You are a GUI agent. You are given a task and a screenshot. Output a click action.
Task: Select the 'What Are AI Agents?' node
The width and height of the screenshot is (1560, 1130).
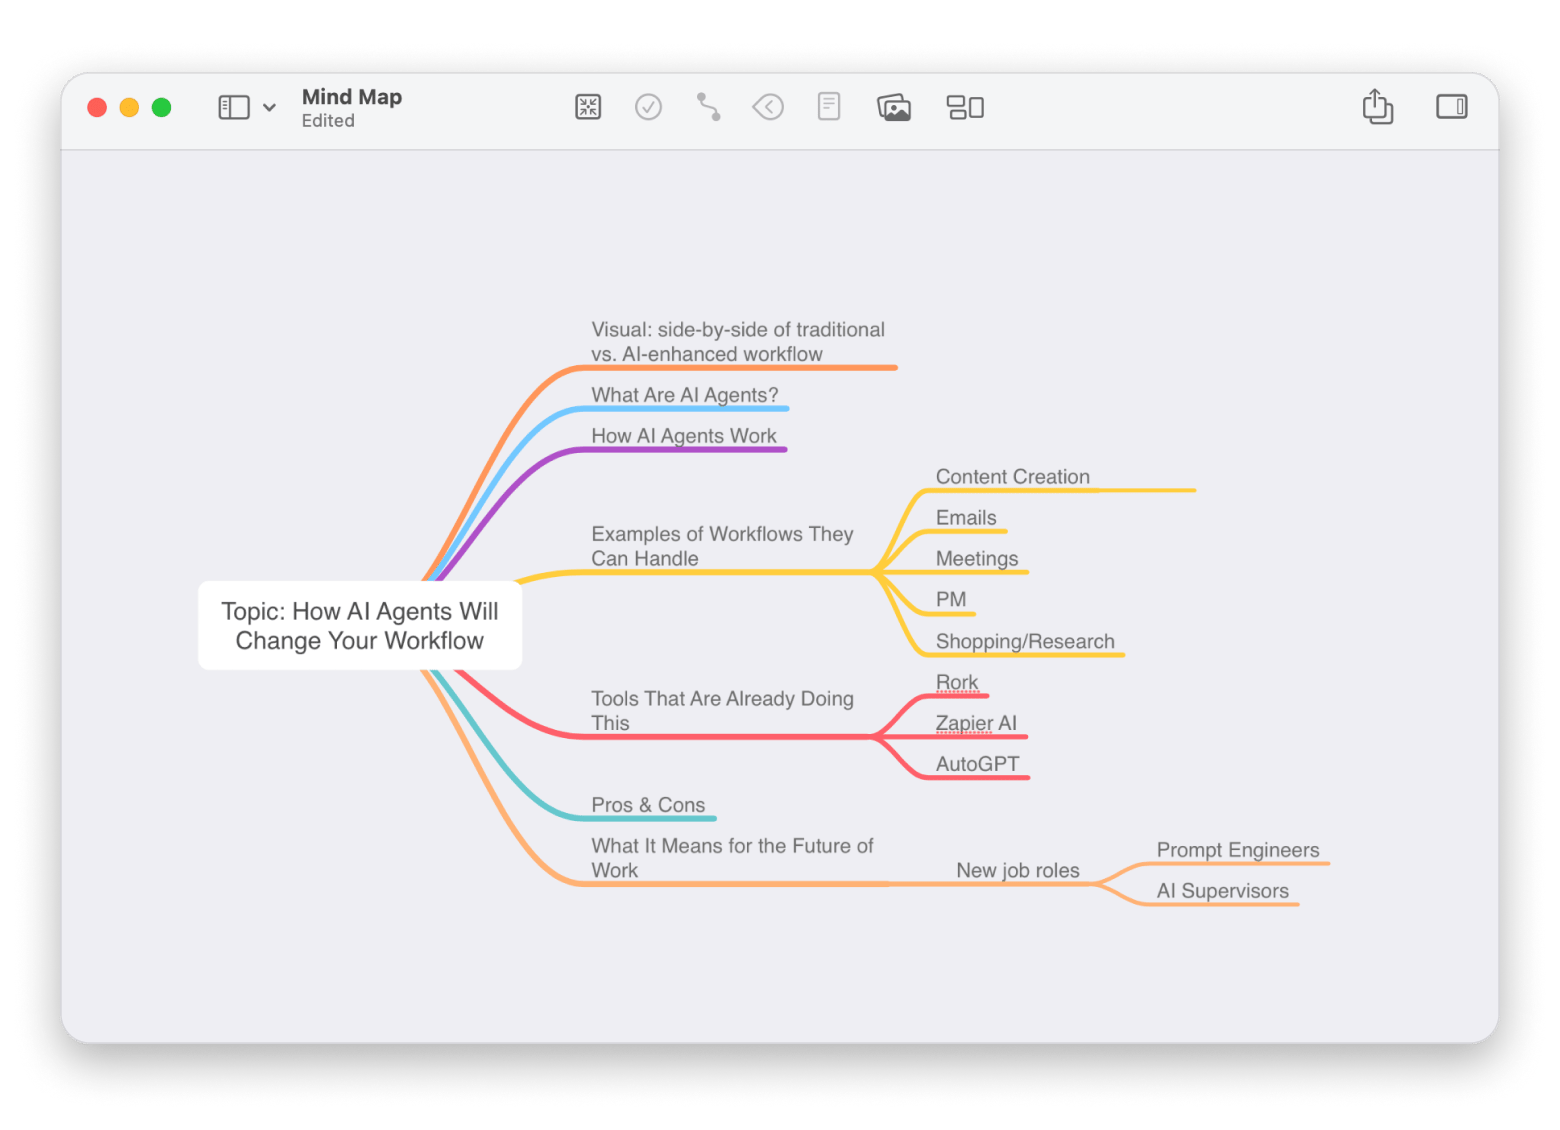(685, 395)
